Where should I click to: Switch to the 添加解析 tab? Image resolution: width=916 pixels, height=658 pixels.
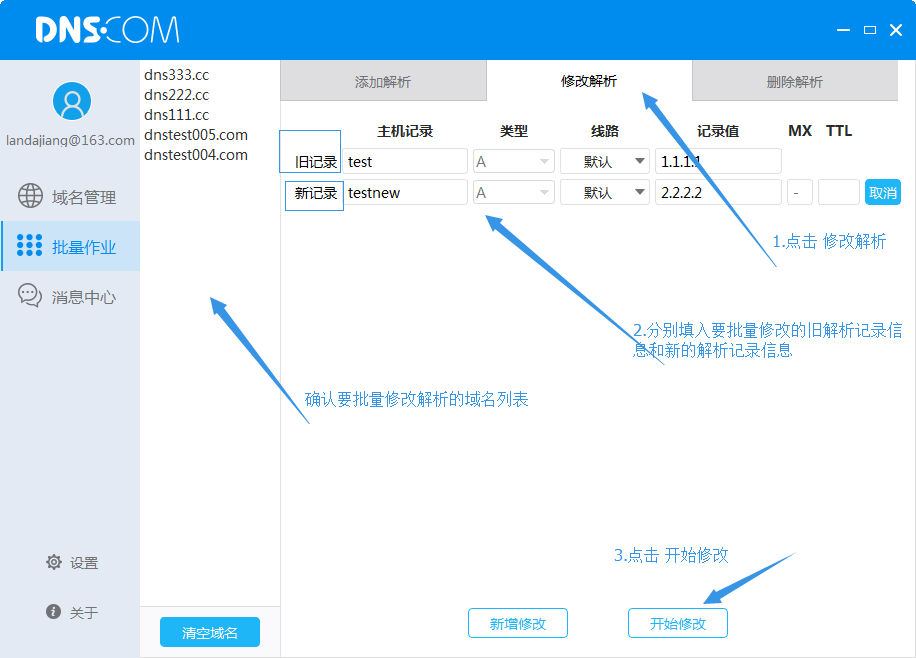[383, 82]
